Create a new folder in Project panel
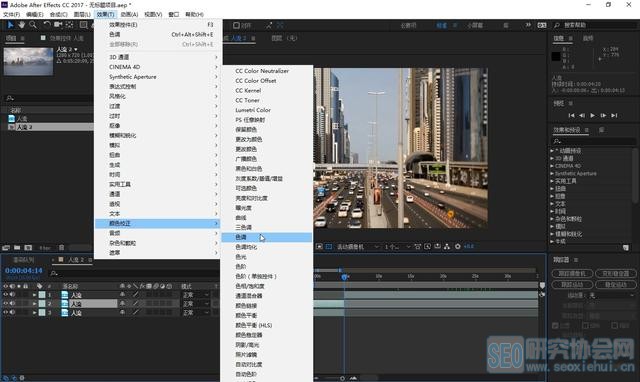The width and height of the screenshot is (640, 382). (x=17, y=248)
